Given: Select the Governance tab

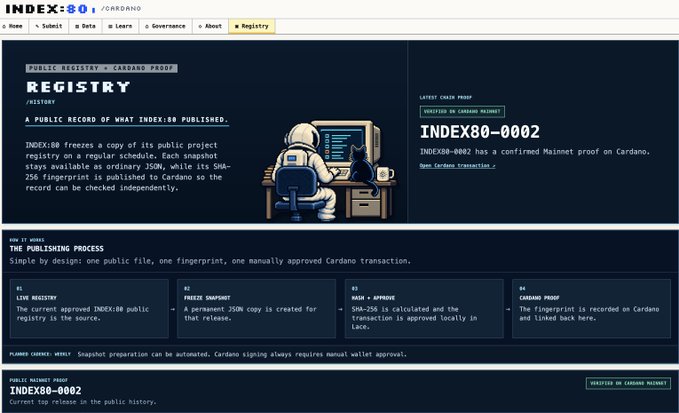Looking at the screenshot, I should coord(165,26).
